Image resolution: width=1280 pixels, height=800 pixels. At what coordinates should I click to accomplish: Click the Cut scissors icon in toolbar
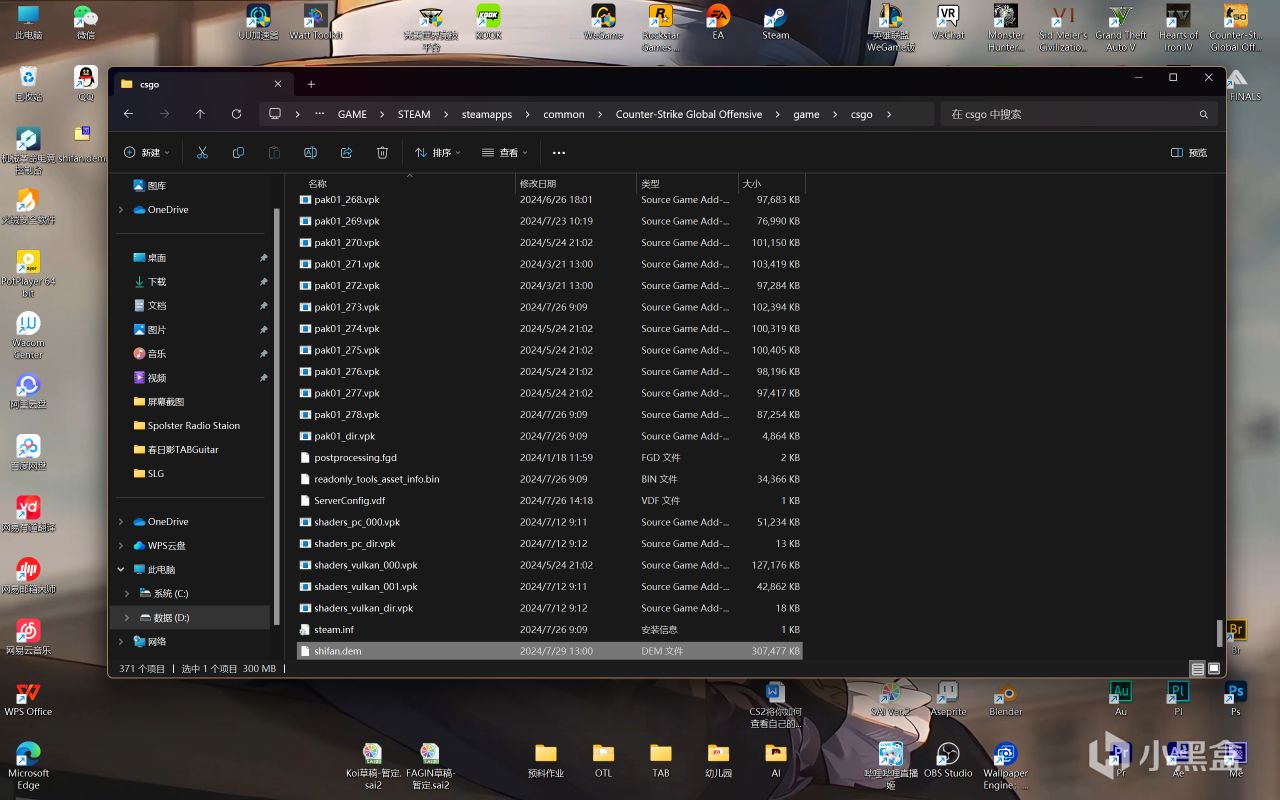pos(202,153)
